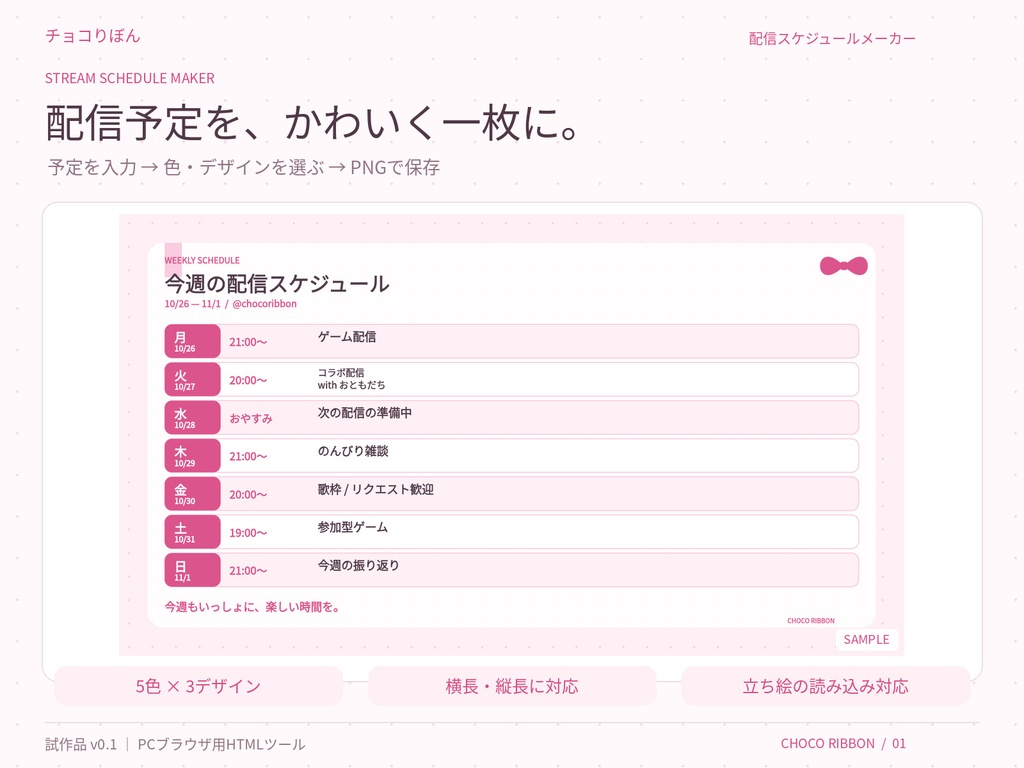Viewport: 1024px width, 768px height.
Task: Click the おやすみ time label on Wednesday
Action: (251, 419)
